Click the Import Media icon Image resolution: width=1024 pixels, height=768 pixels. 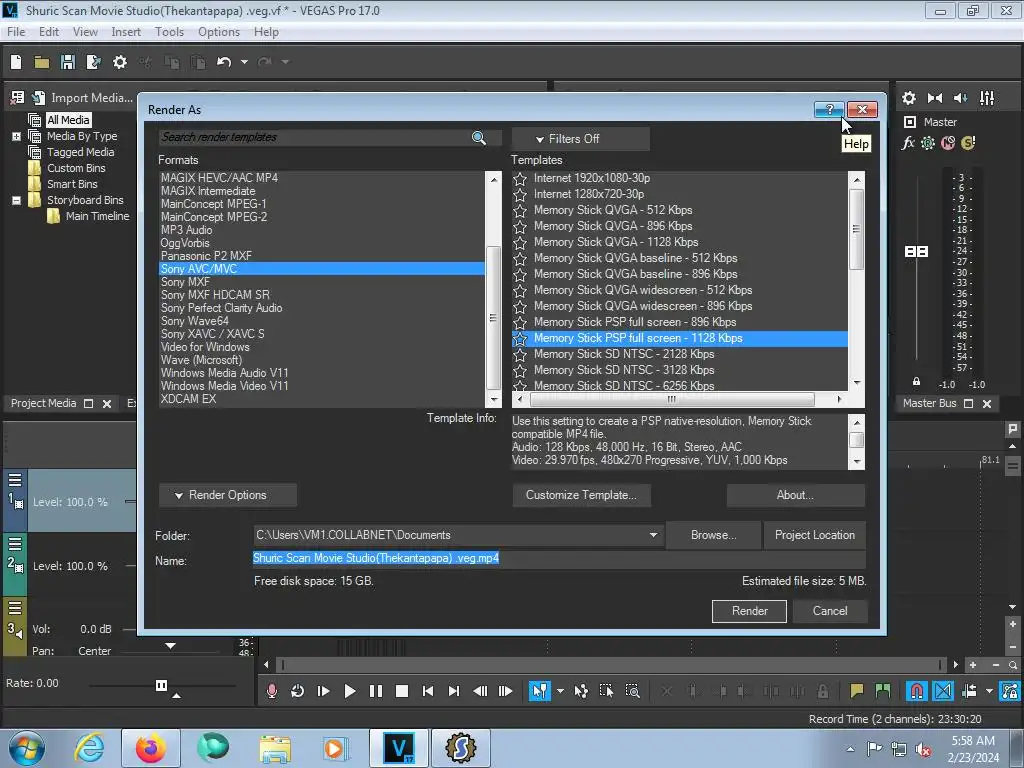pyautogui.click(x=39, y=98)
